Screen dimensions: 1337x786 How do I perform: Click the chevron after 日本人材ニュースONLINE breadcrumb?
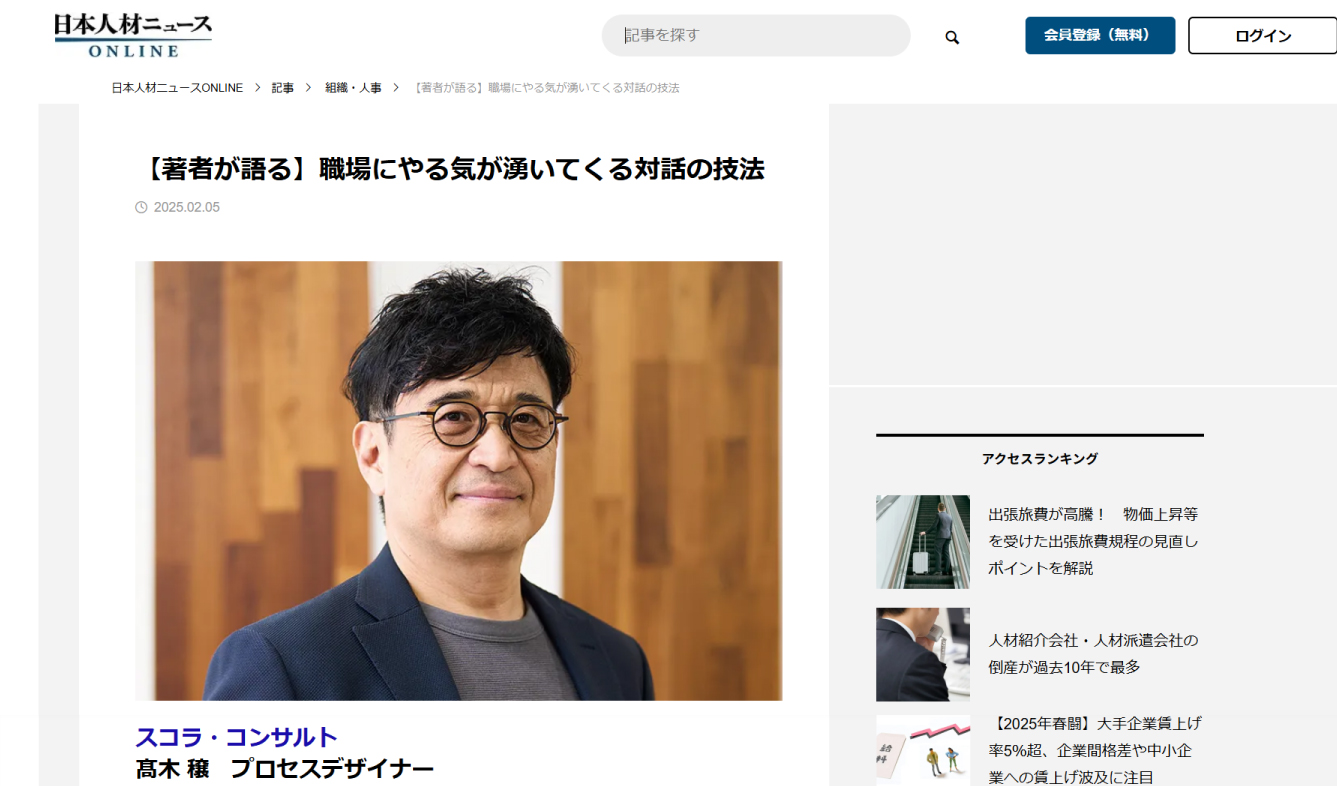[x=258, y=88]
